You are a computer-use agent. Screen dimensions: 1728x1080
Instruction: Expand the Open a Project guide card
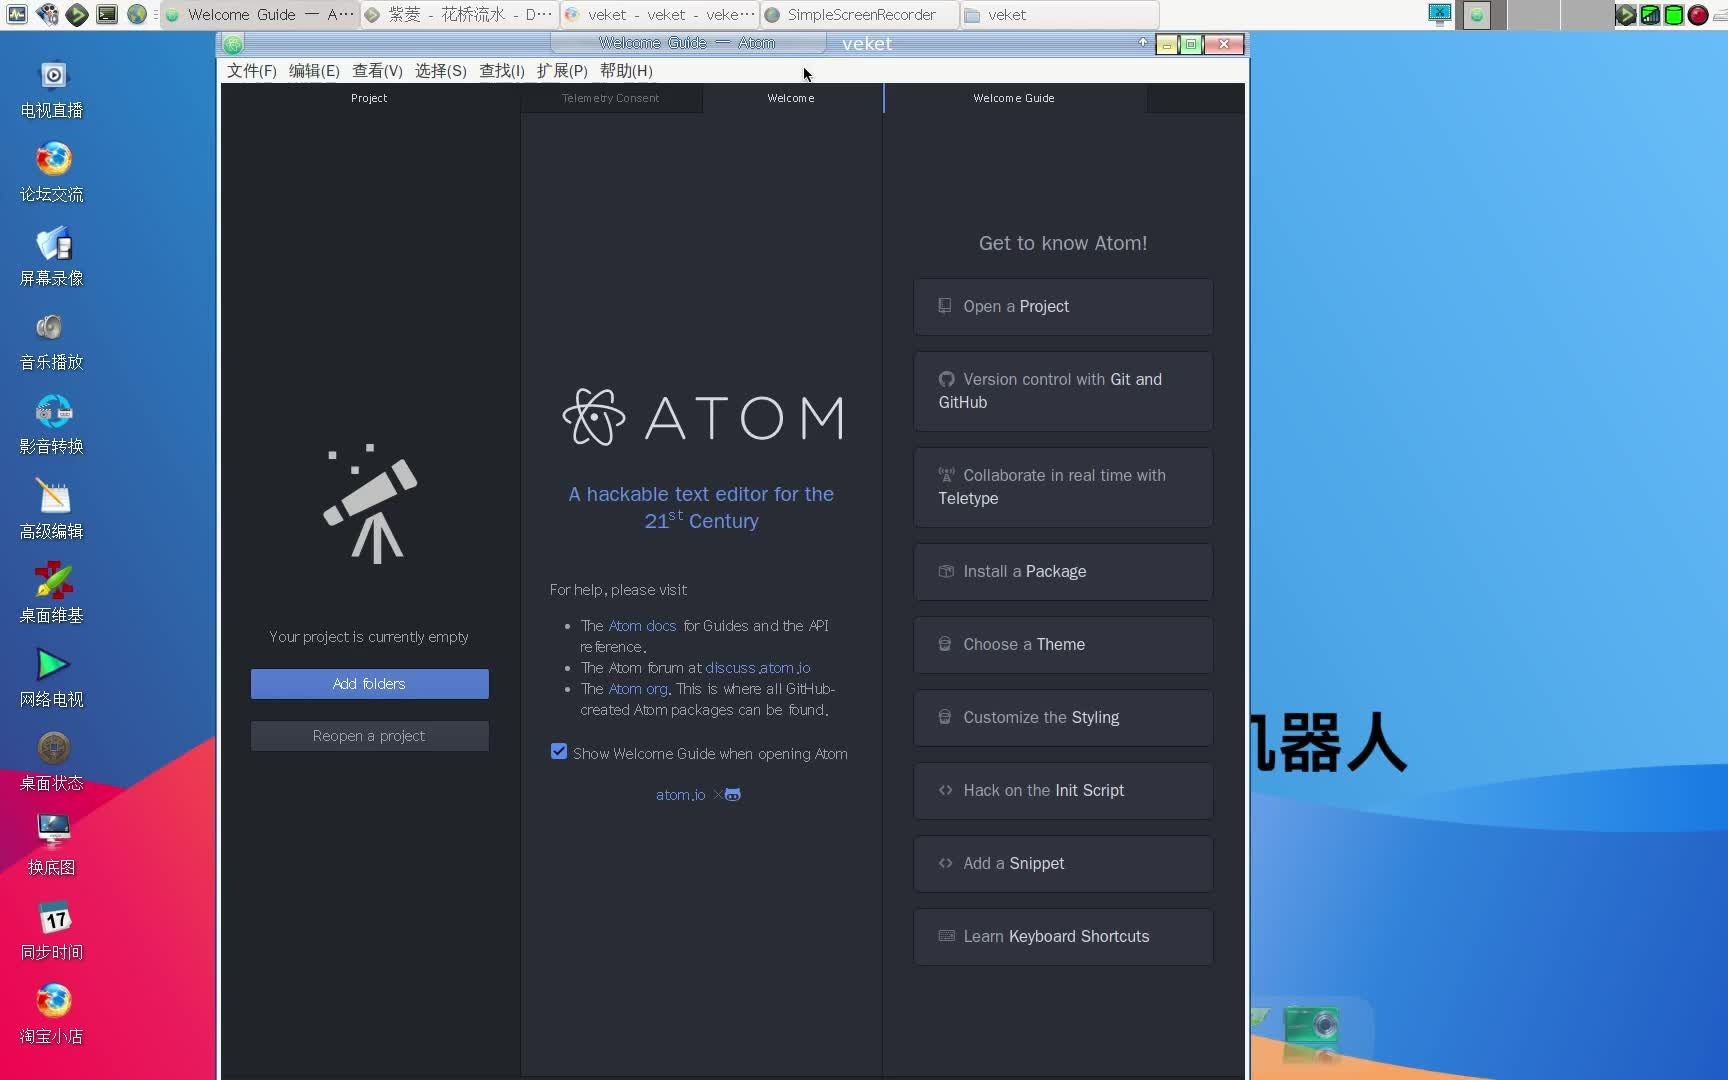pos(1063,307)
